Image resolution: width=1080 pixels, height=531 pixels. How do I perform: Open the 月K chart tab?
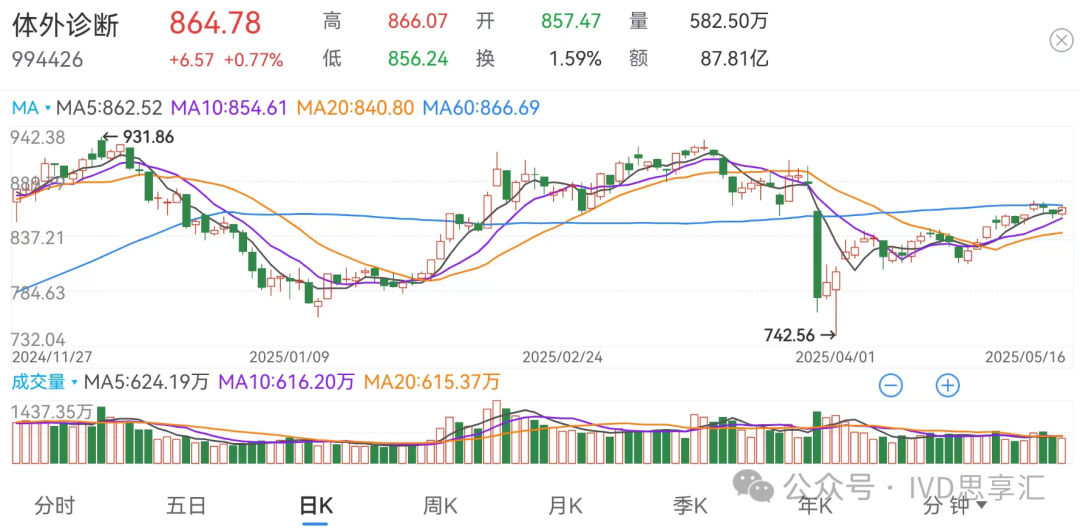[565, 506]
